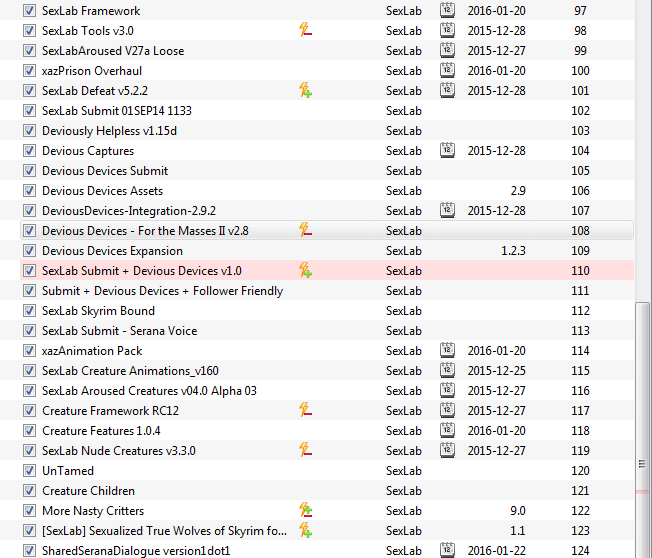
Task: Click SexLab category cell in UnTamed row
Action: (x=404, y=471)
